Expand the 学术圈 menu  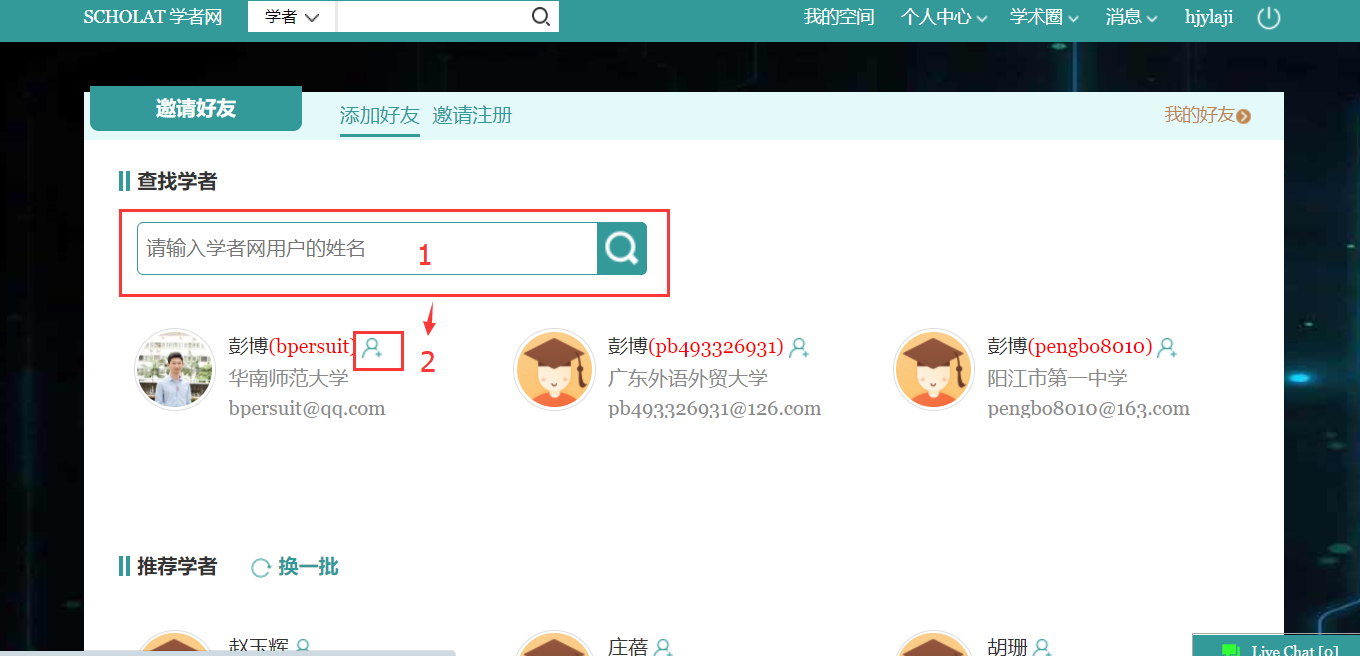[x=1044, y=17]
